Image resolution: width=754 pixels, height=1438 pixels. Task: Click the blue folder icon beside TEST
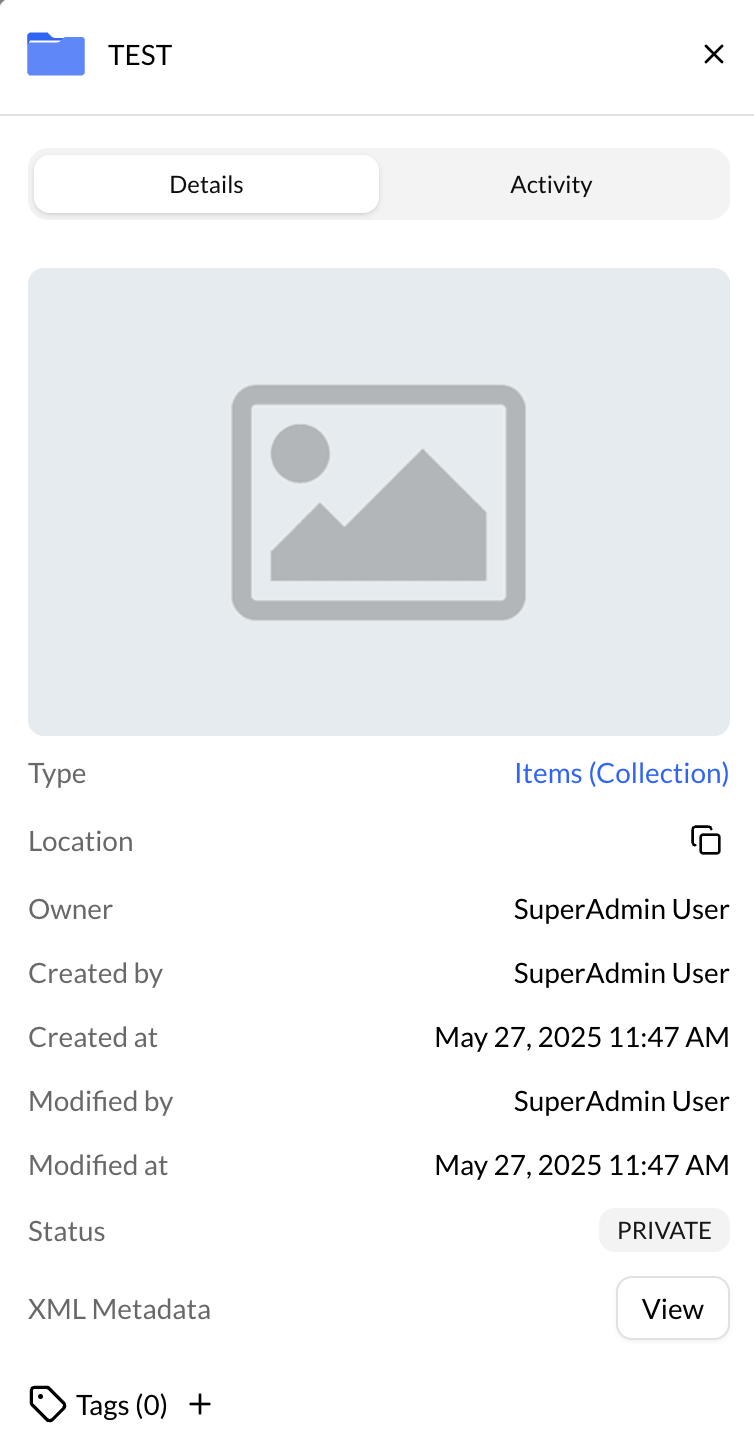(x=56, y=54)
